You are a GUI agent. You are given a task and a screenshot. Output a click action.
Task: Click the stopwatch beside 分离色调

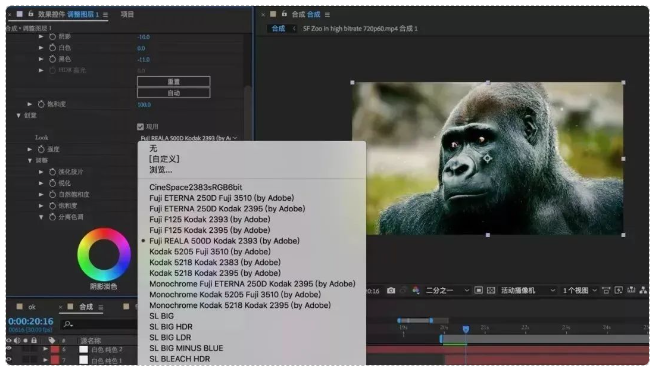(52, 217)
